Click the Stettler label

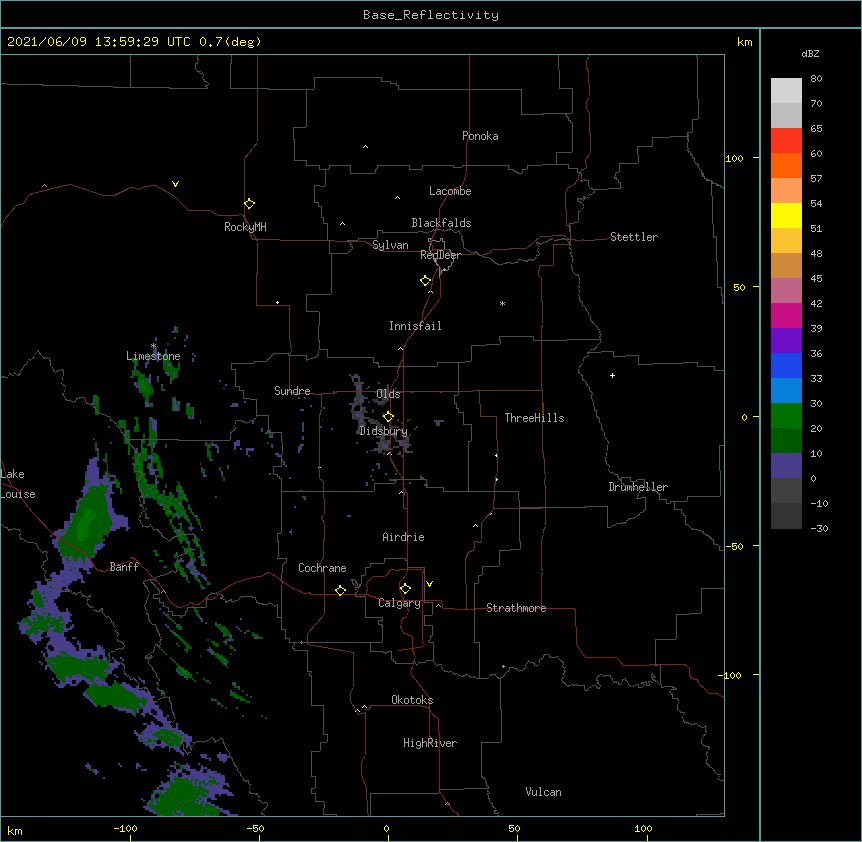[x=634, y=237]
